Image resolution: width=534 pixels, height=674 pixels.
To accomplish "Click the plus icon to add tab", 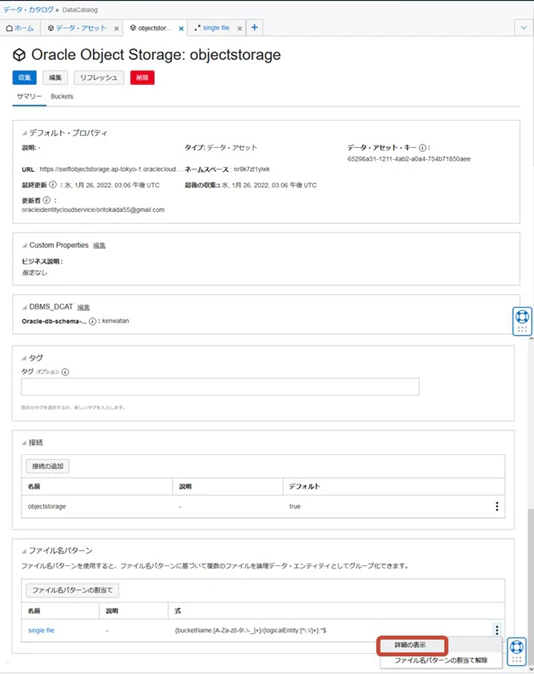I will point(255,28).
